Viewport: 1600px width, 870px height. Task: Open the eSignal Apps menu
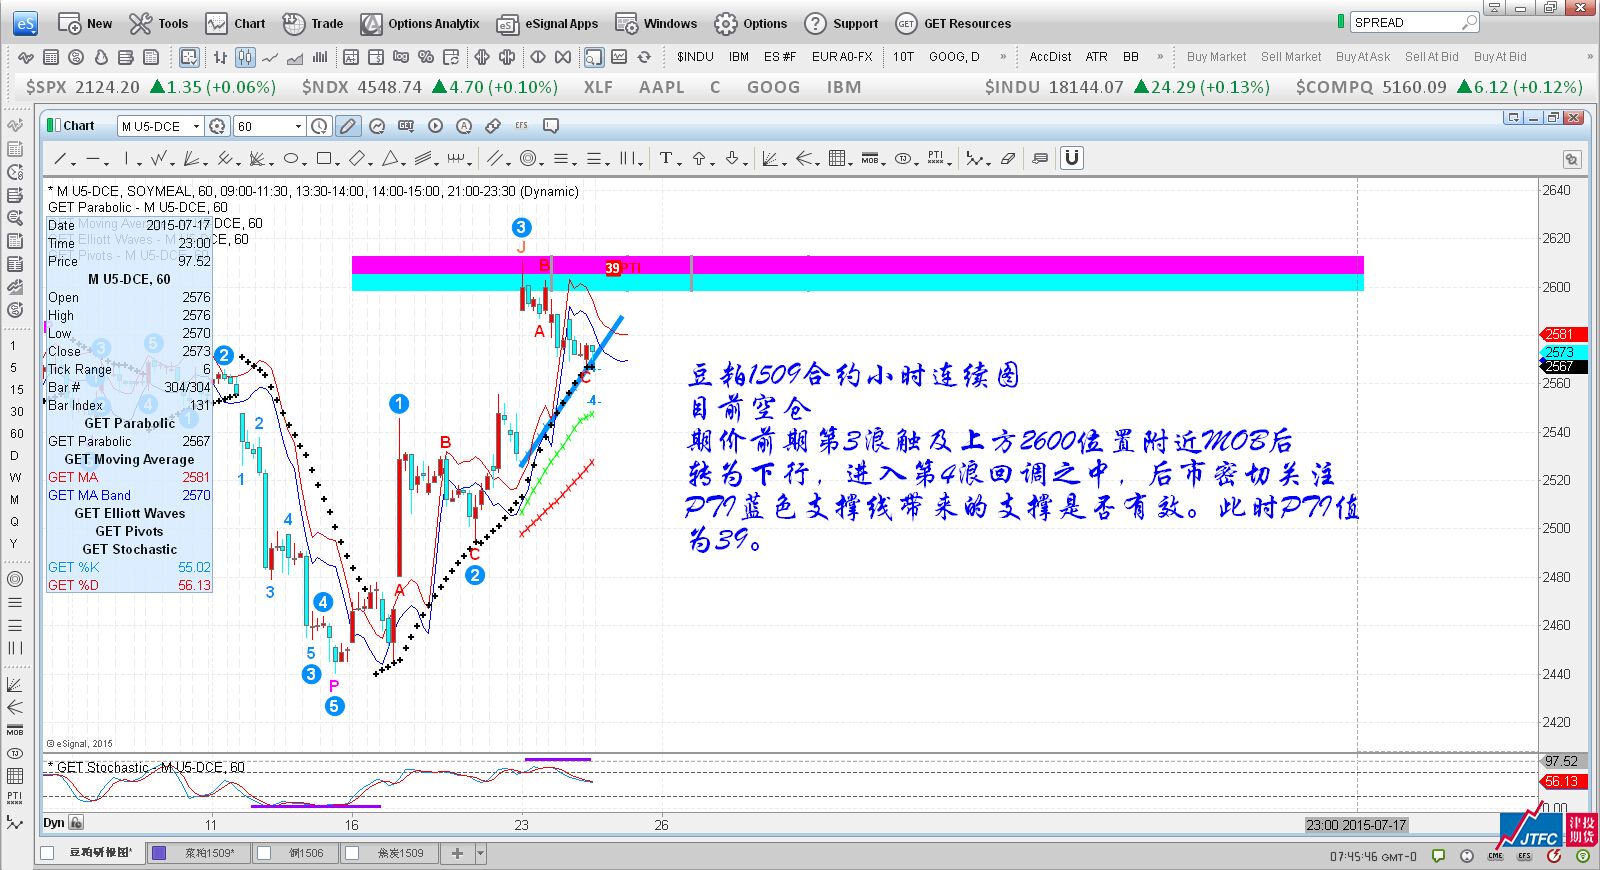547,23
